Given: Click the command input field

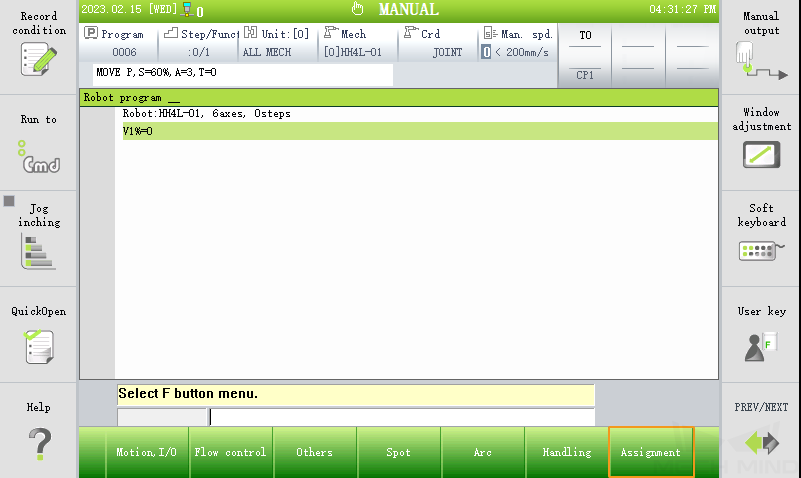Looking at the screenshot, I should point(402,417).
